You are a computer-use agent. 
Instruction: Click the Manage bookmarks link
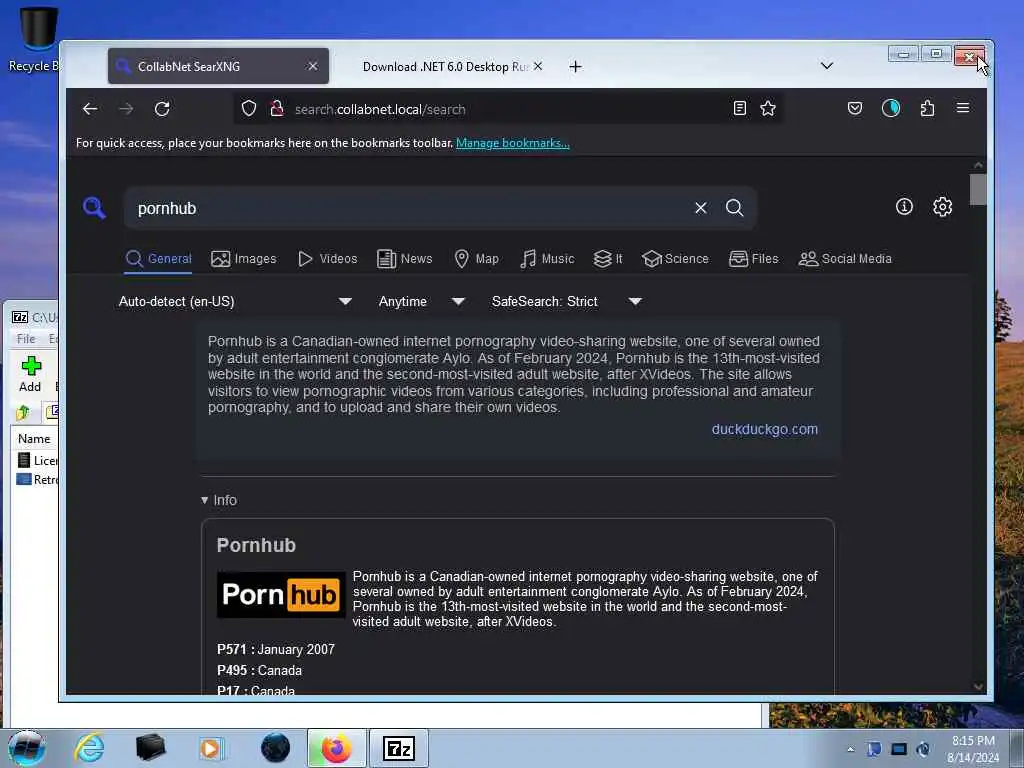point(513,143)
